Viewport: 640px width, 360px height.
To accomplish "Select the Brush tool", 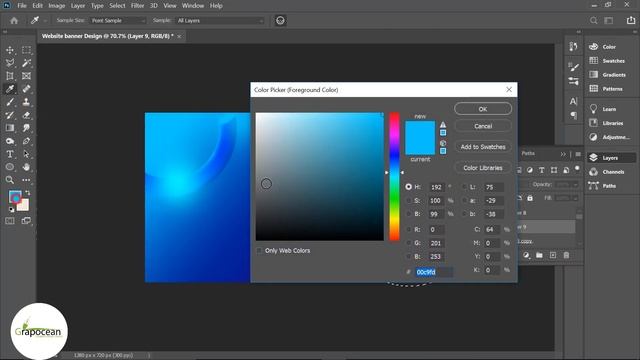I will tap(10, 102).
